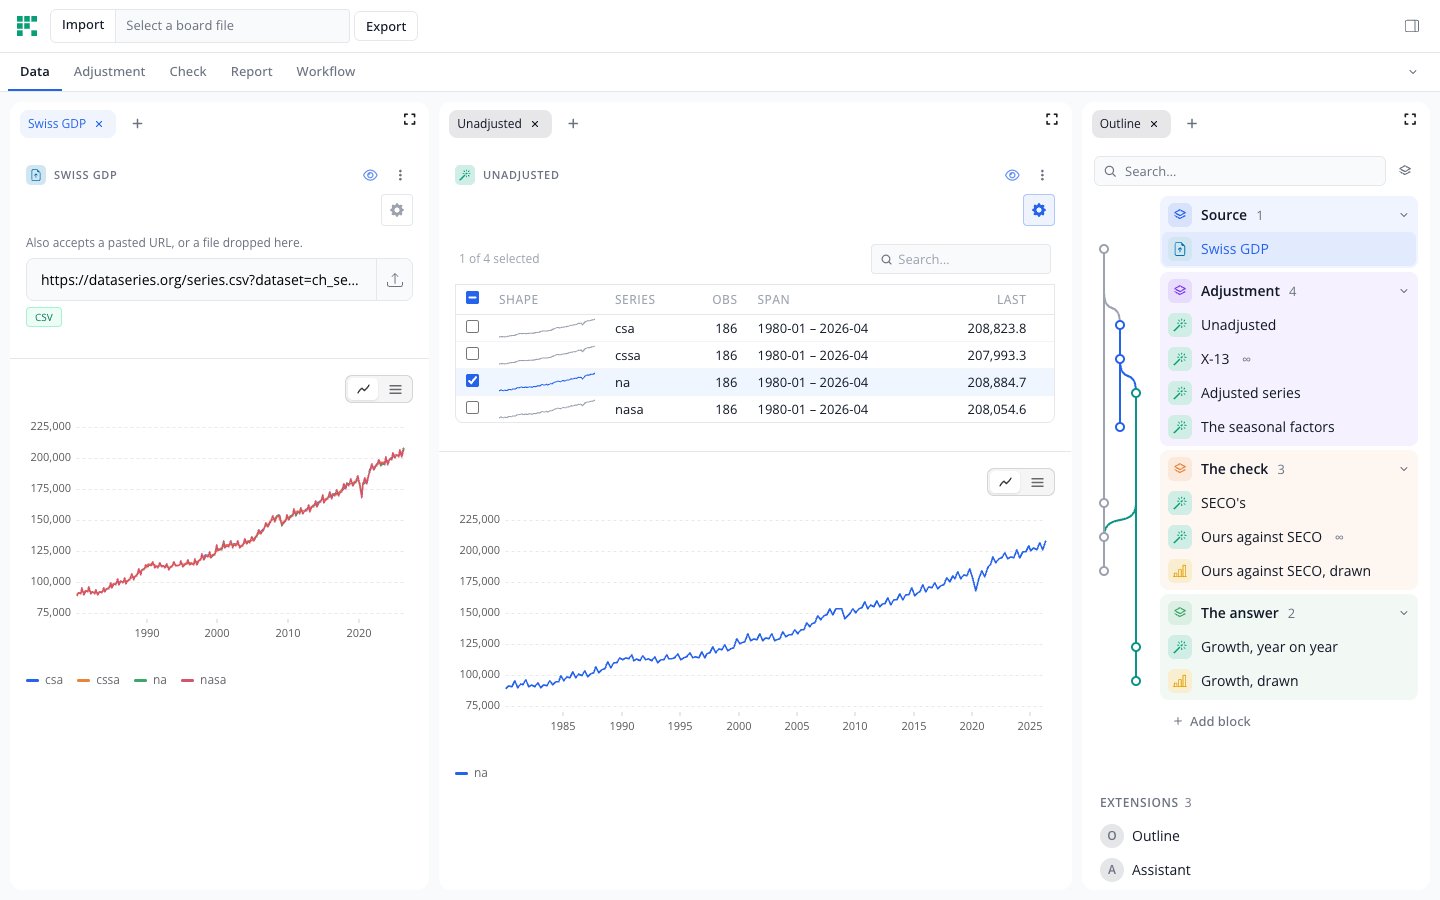Click the Export button
Screen dimensions: 1440x900
click(x=386, y=26)
